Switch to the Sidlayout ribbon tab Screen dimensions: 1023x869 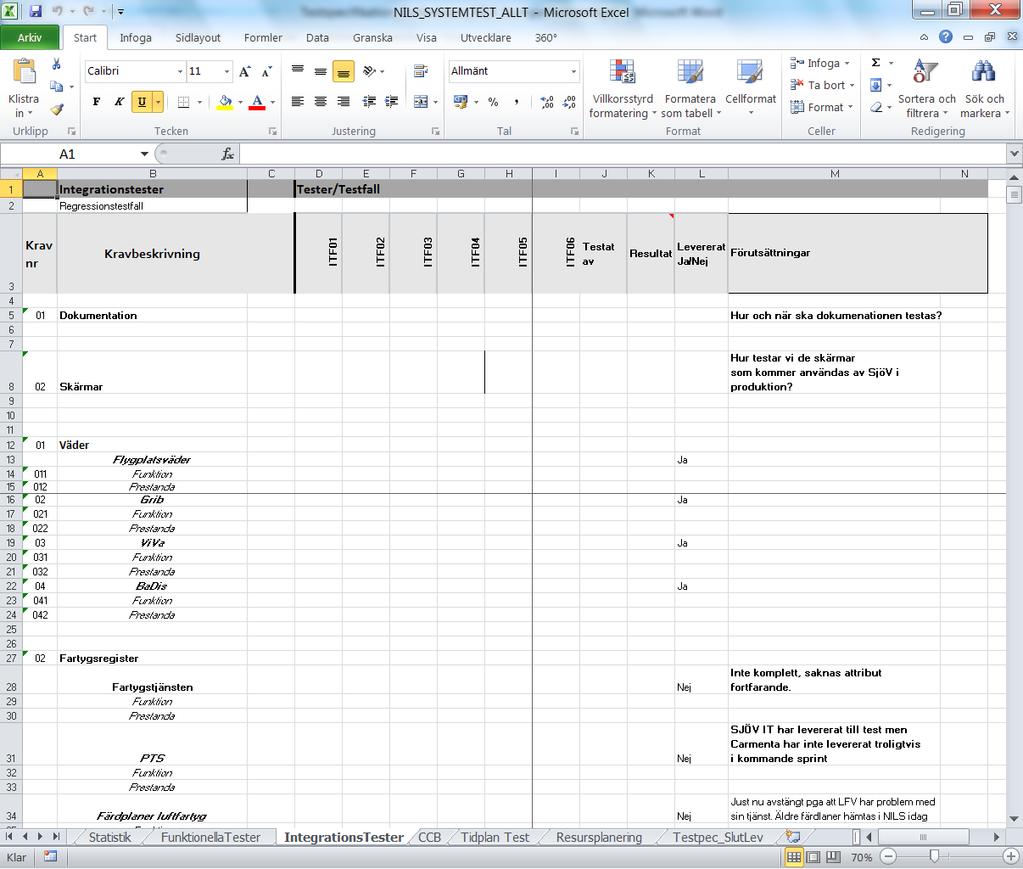click(x=198, y=38)
